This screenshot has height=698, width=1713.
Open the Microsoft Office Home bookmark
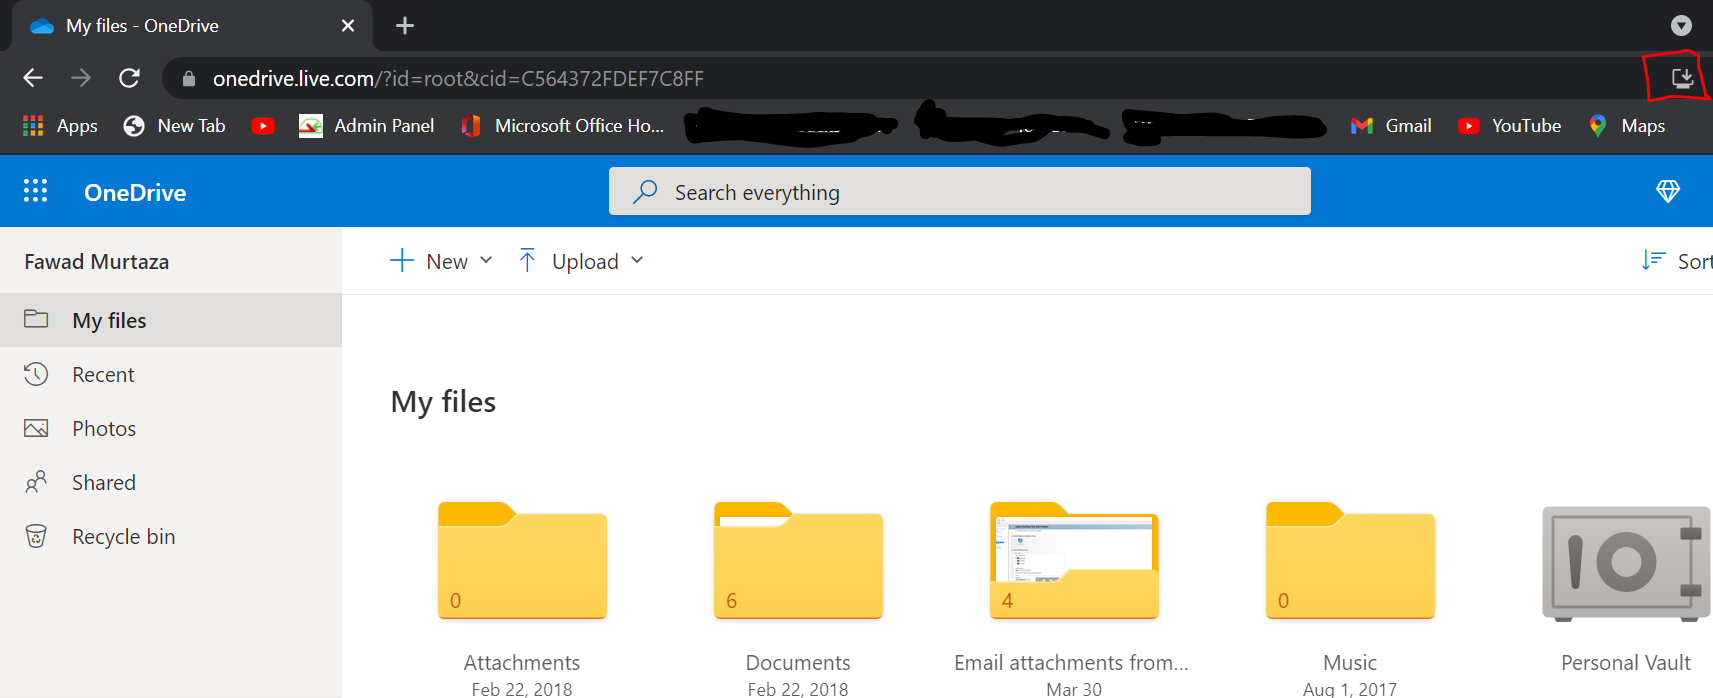point(563,126)
